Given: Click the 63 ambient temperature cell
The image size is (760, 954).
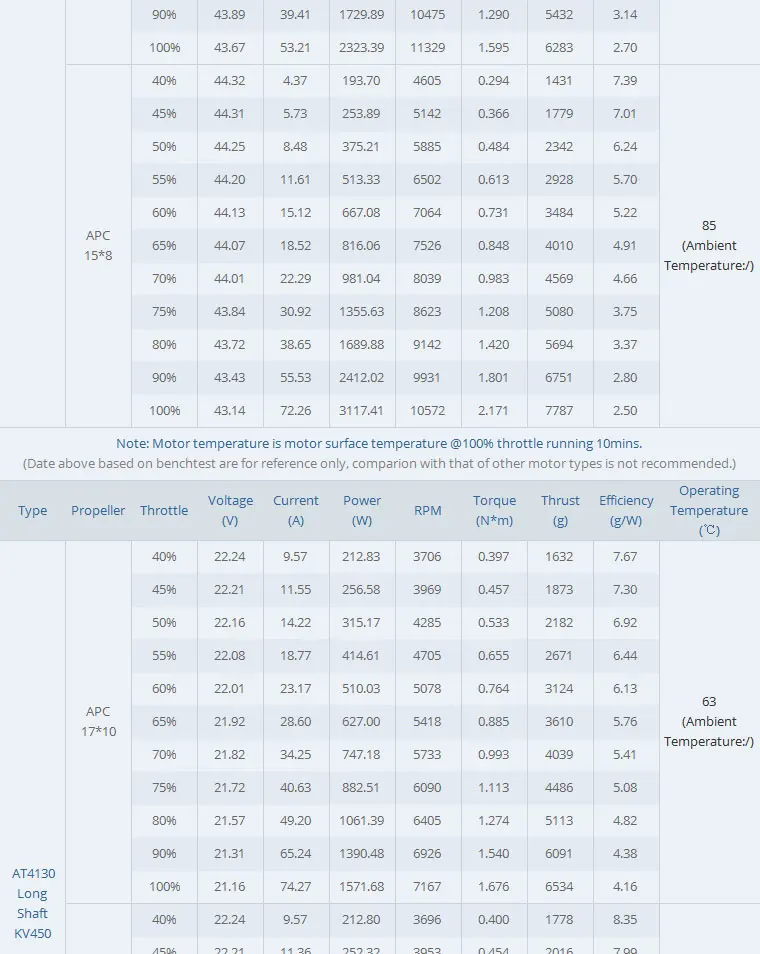Looking at the screenshot, I should click(709, 721).
